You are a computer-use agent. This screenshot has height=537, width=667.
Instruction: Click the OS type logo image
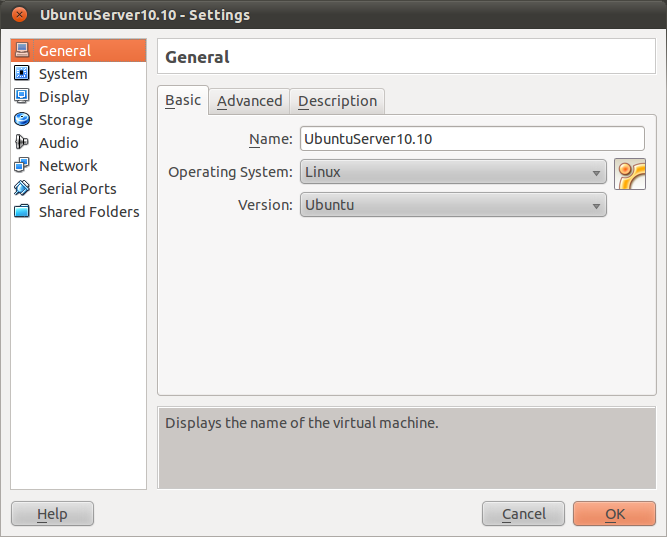click(x=630, y=173)
